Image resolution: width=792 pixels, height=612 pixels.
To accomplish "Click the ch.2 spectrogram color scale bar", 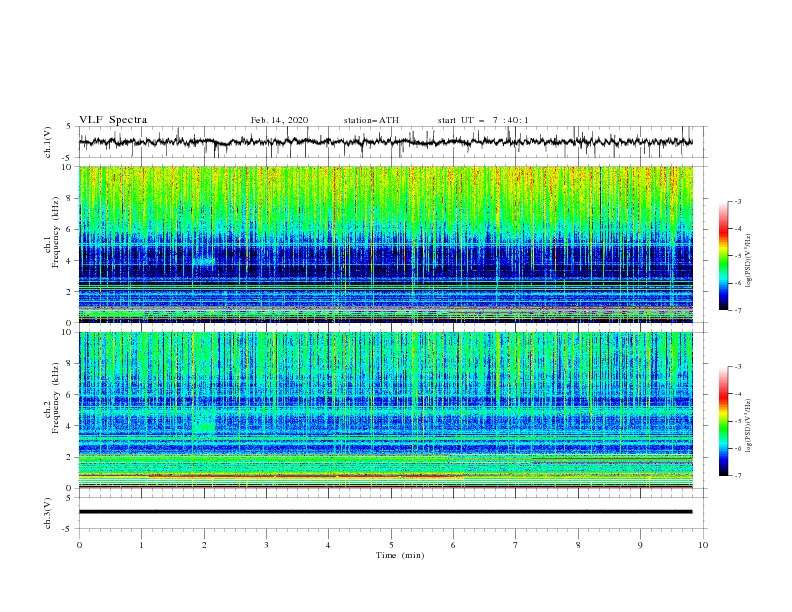I will [723, 421].
